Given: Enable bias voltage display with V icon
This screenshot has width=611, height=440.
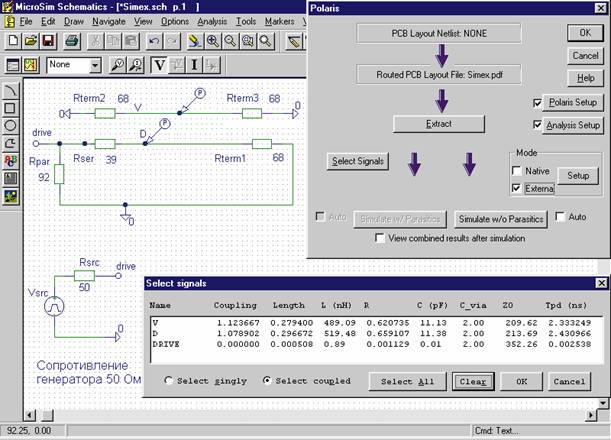Looking at the screenshot, I should click(159, 65).
